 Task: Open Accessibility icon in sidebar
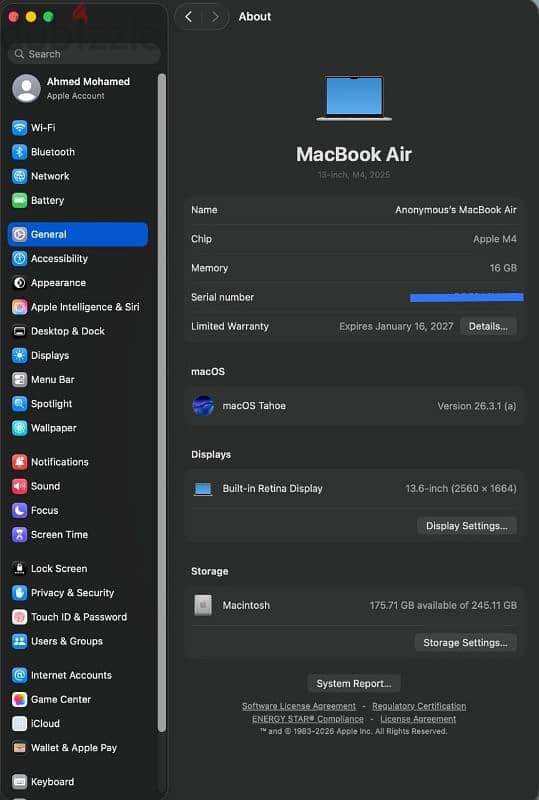click(x=19, y=259)
